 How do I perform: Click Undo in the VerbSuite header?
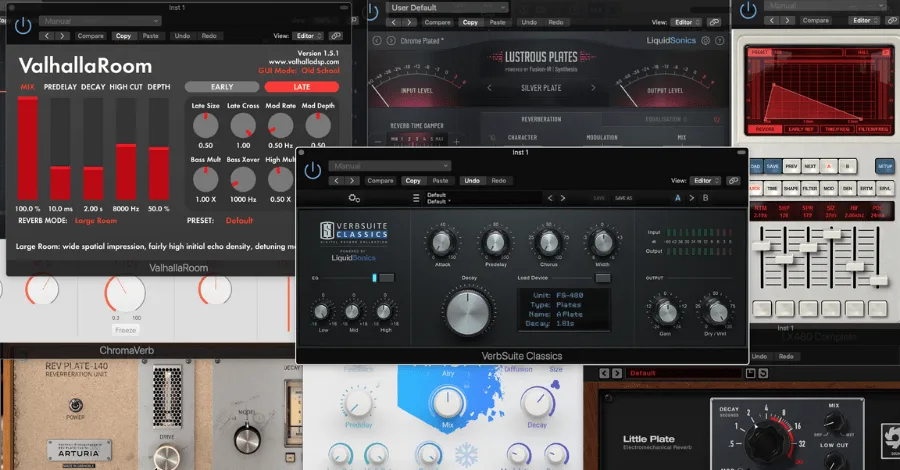(472, 181)
